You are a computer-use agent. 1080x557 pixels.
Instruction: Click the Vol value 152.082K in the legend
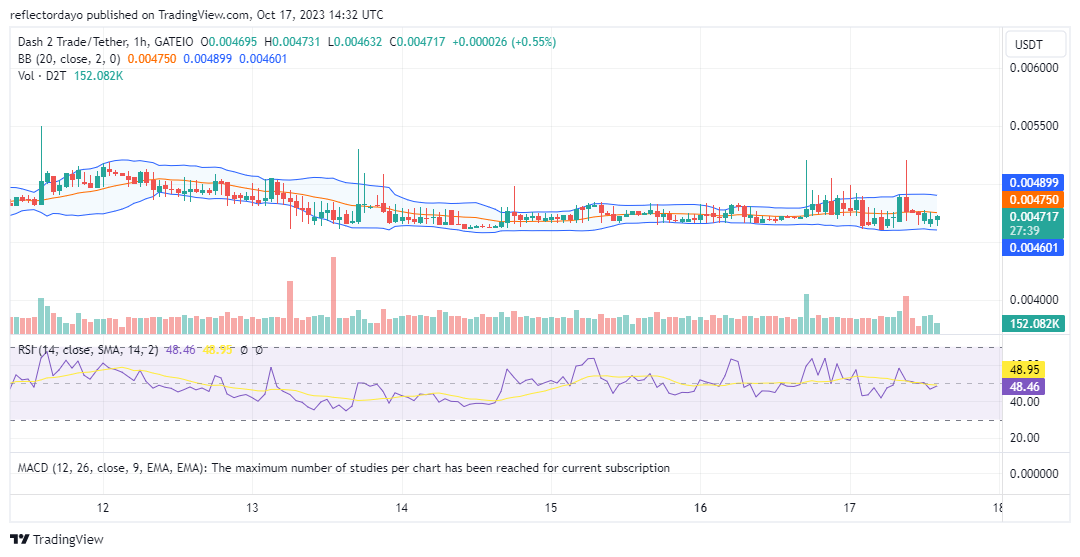click(x=97, y=76)
